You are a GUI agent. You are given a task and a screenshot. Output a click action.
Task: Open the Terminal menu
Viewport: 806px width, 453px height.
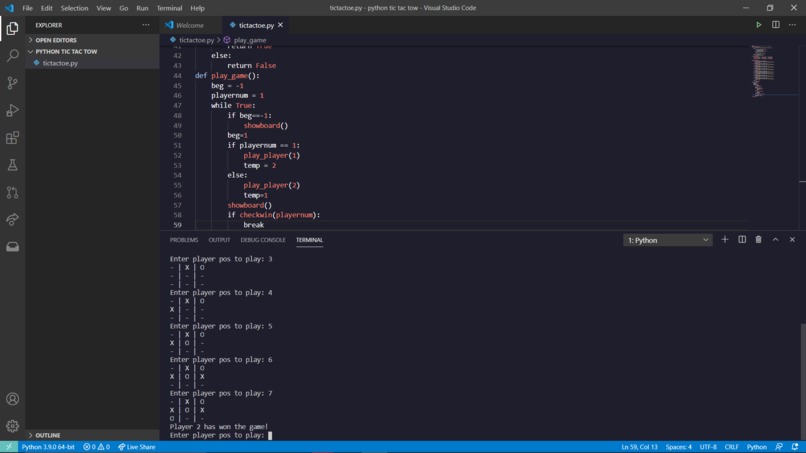[169, 8]
